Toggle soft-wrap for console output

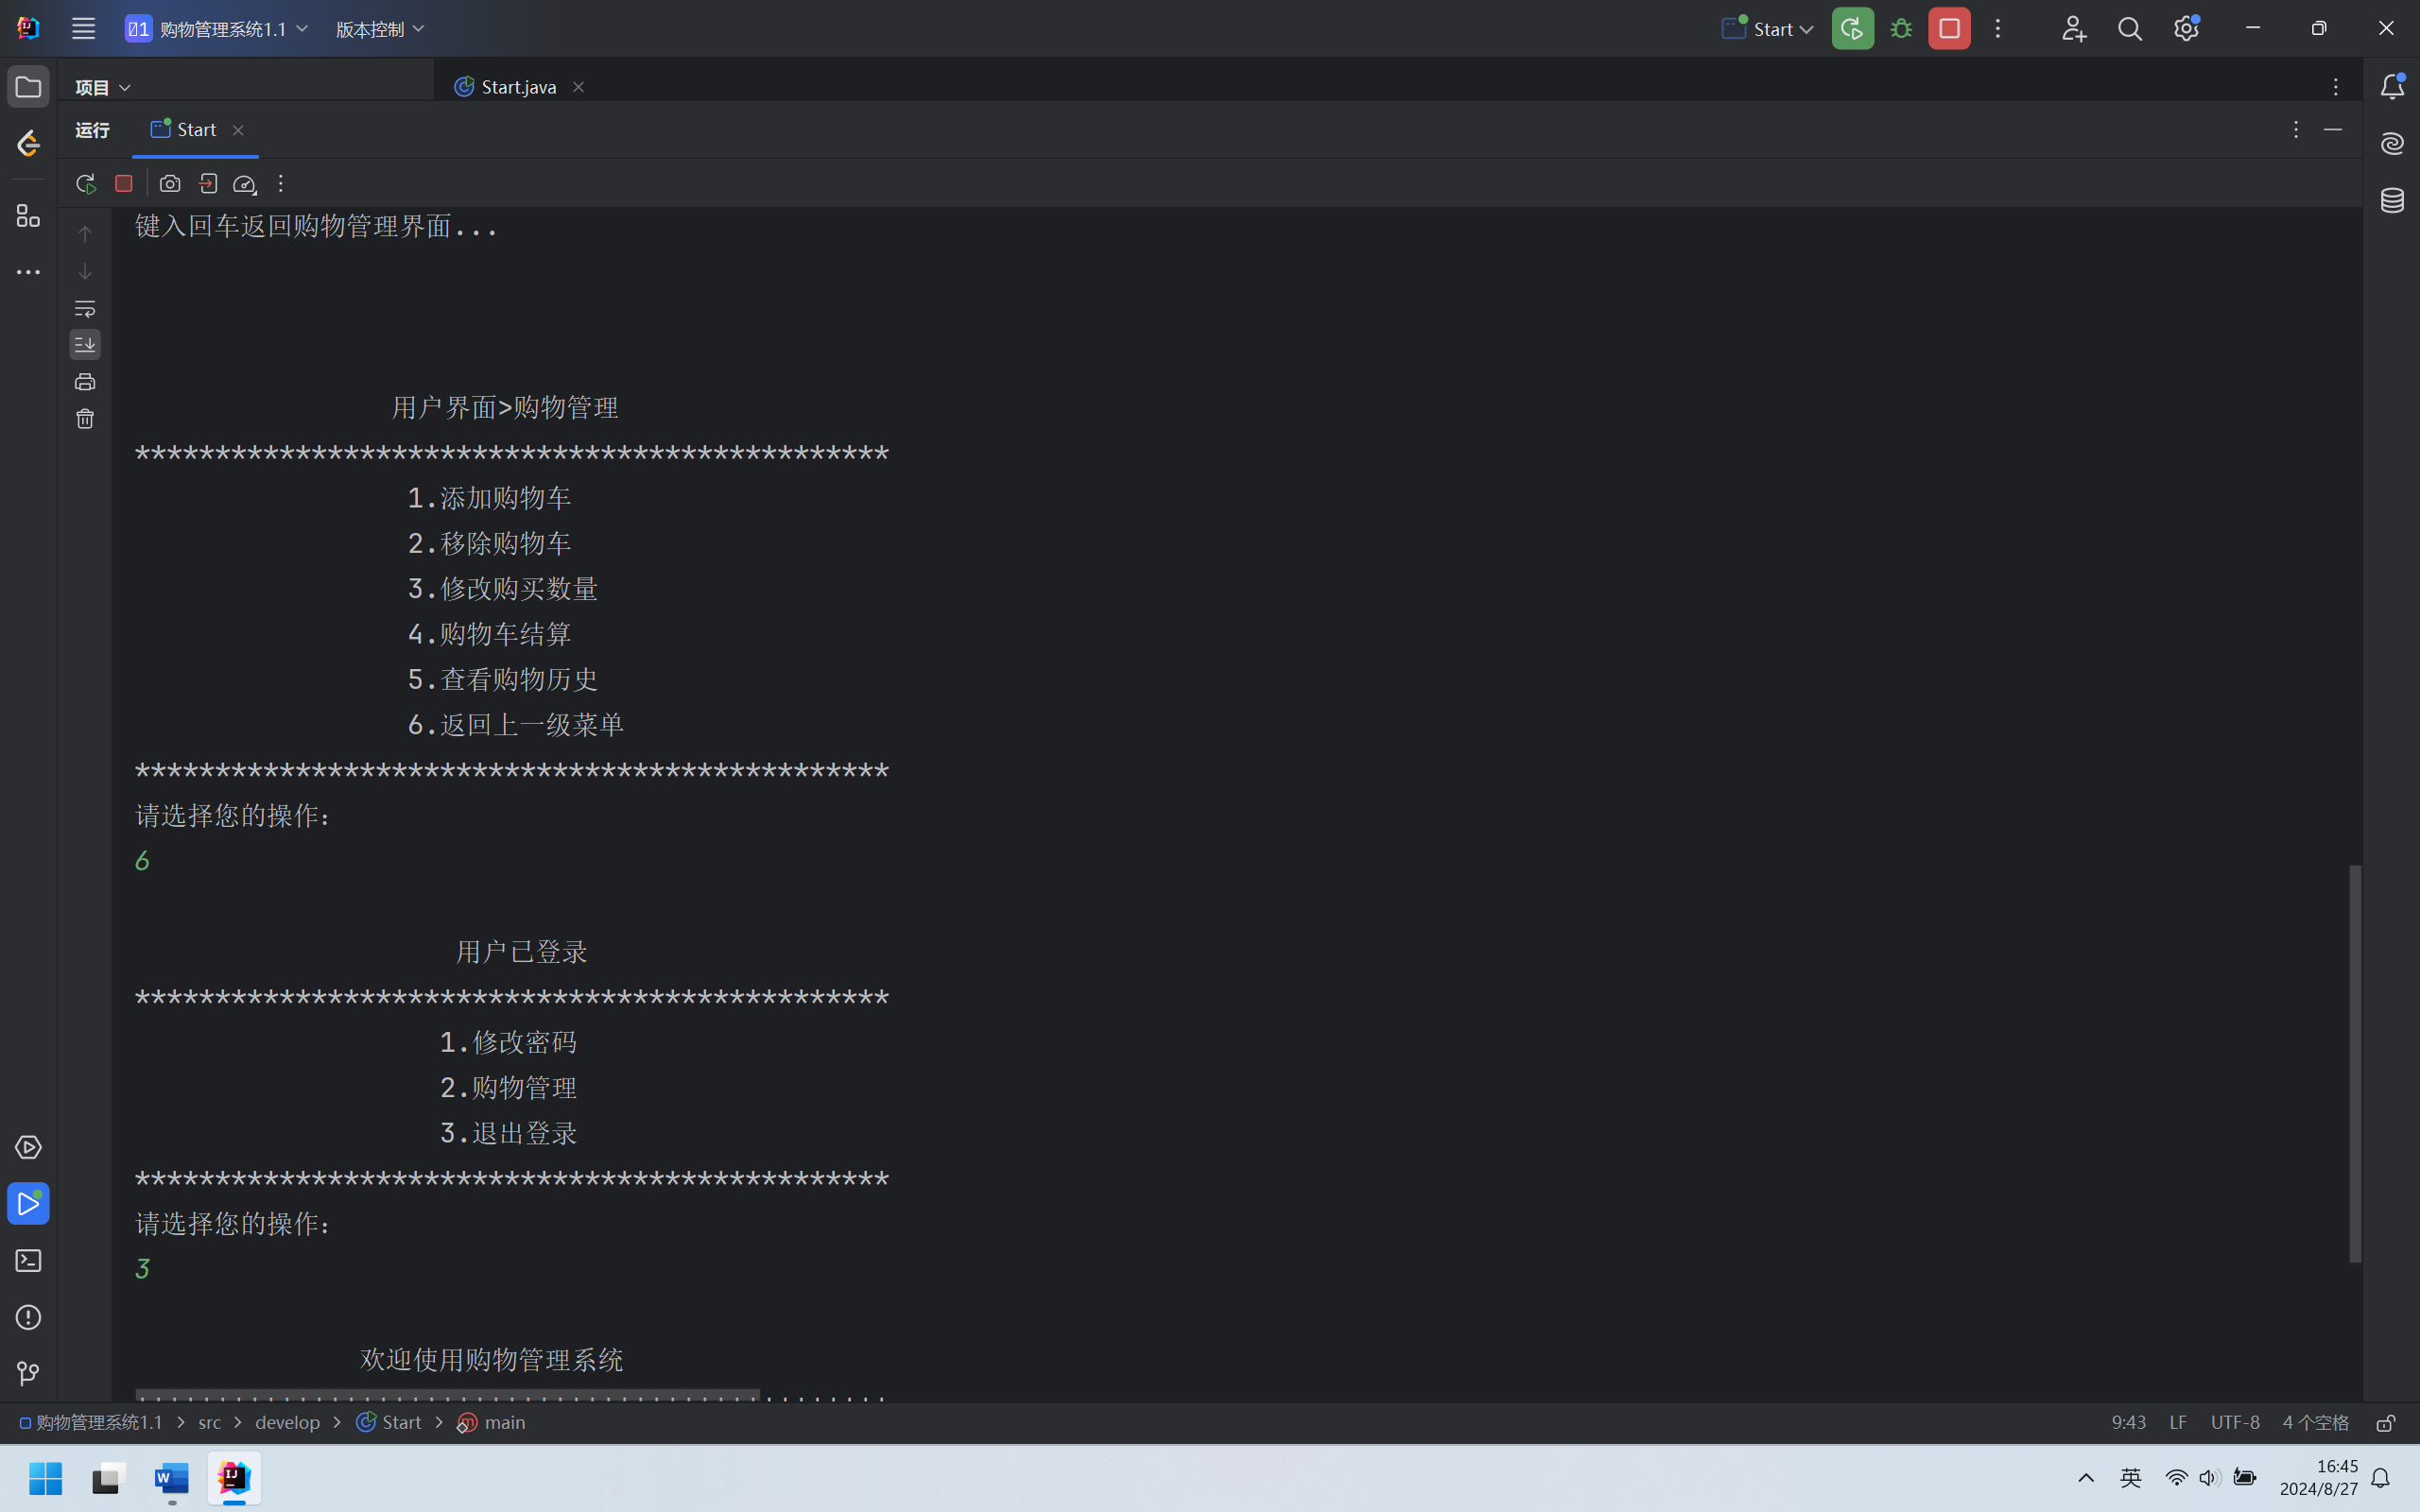pos(85,309)
